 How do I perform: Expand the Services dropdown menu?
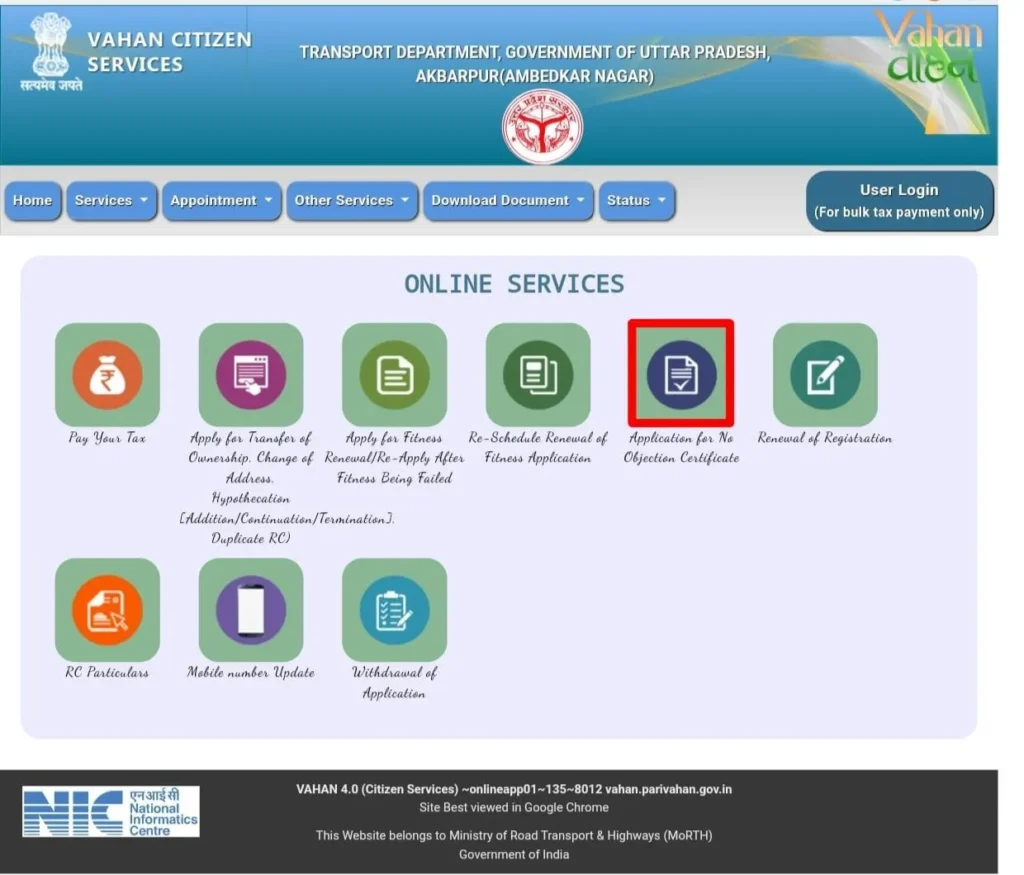tap(111, 200)
